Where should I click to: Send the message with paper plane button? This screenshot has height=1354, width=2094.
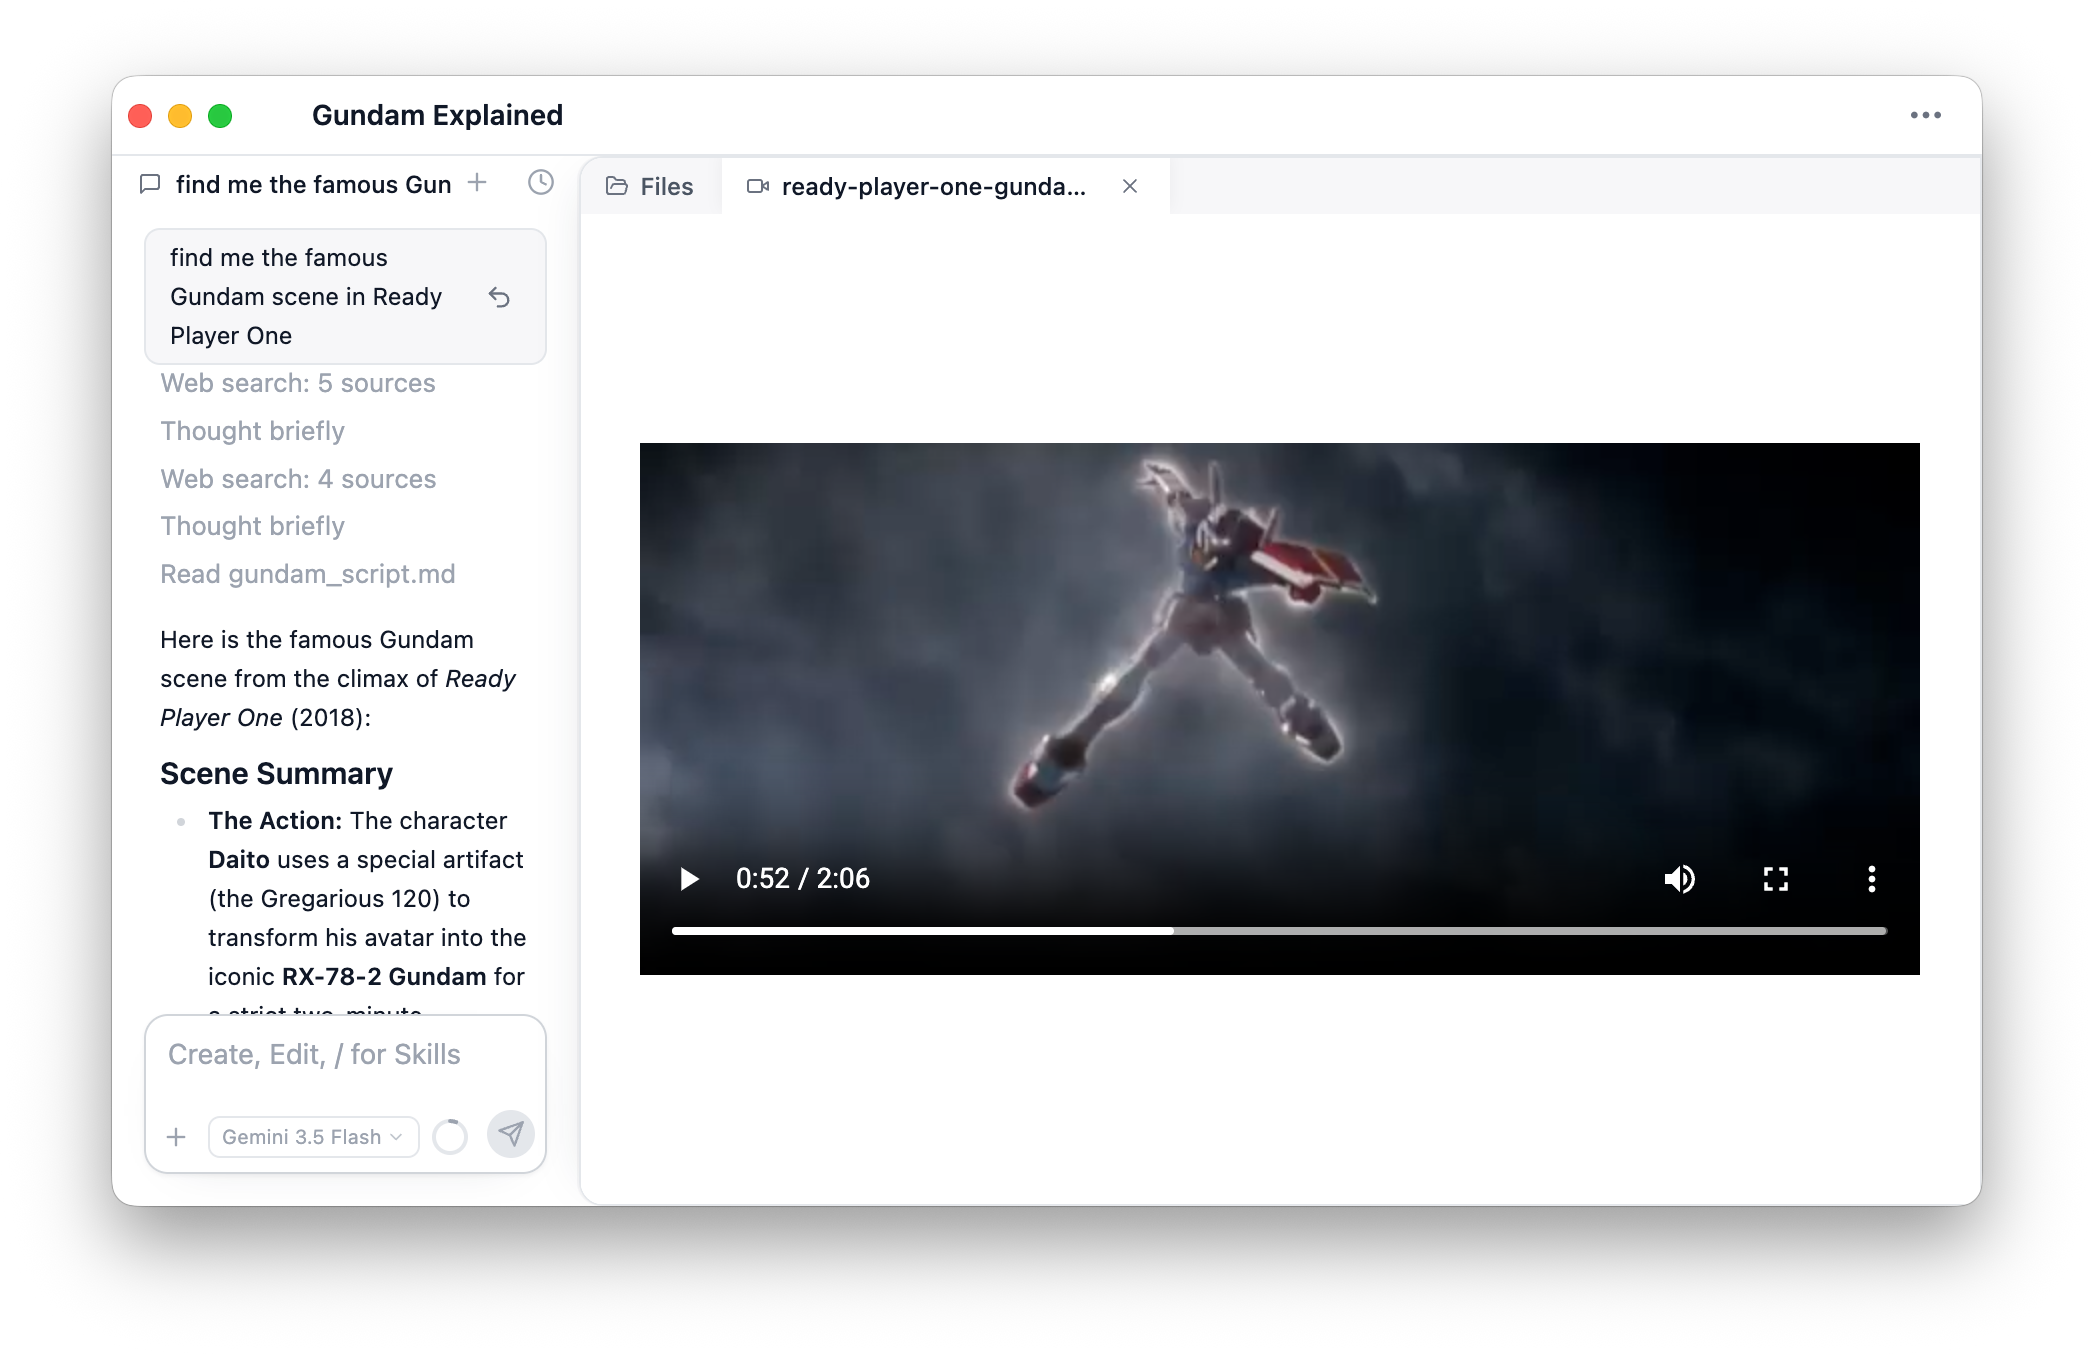click(x=511, y=1134)
